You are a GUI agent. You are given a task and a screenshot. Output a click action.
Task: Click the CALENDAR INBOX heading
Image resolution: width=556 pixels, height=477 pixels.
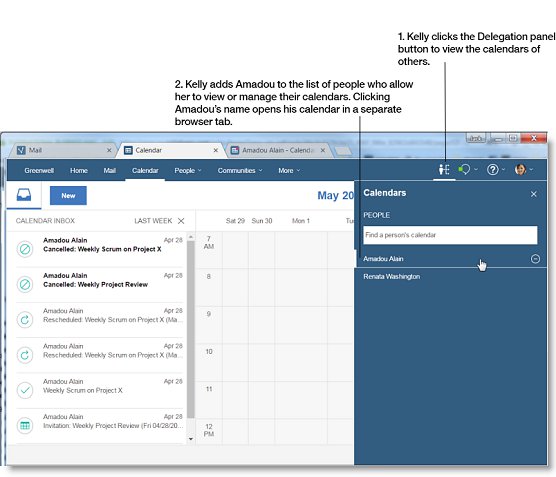pos(45,221)
